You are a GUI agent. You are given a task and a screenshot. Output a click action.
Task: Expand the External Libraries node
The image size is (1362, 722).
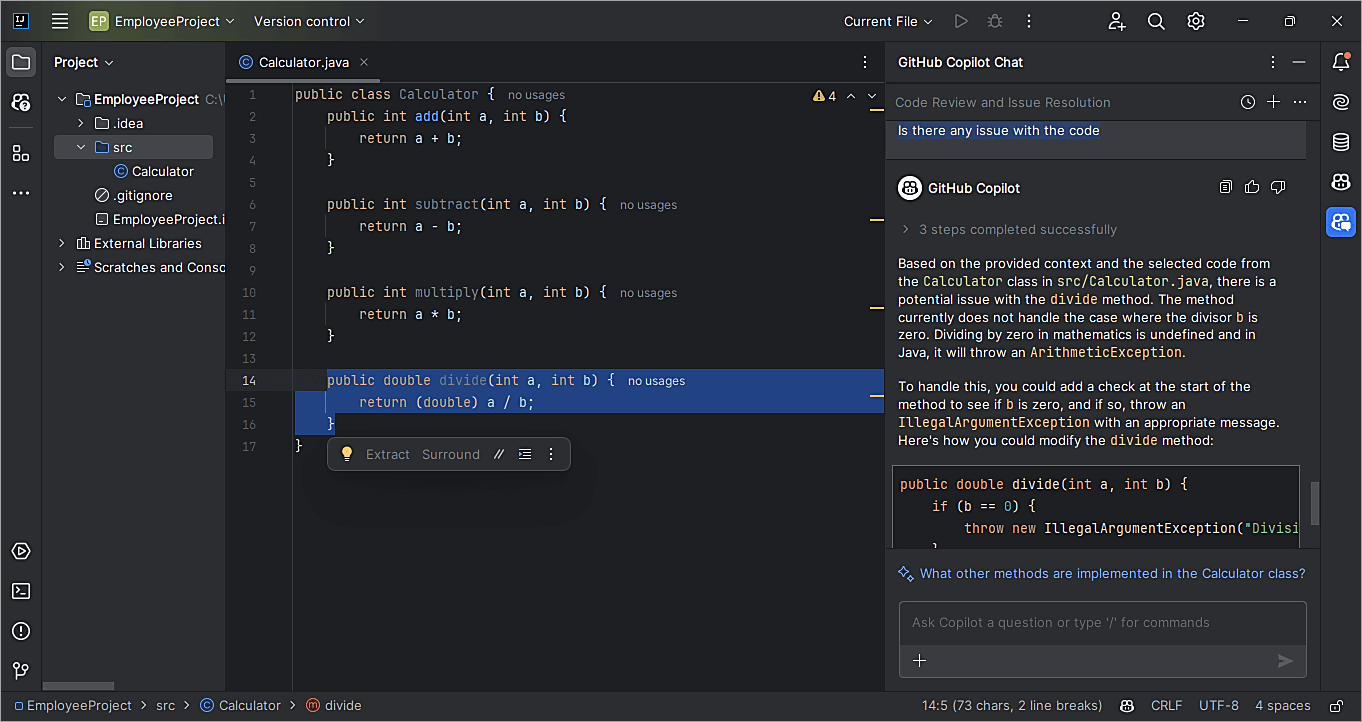[x=62, y=243]
